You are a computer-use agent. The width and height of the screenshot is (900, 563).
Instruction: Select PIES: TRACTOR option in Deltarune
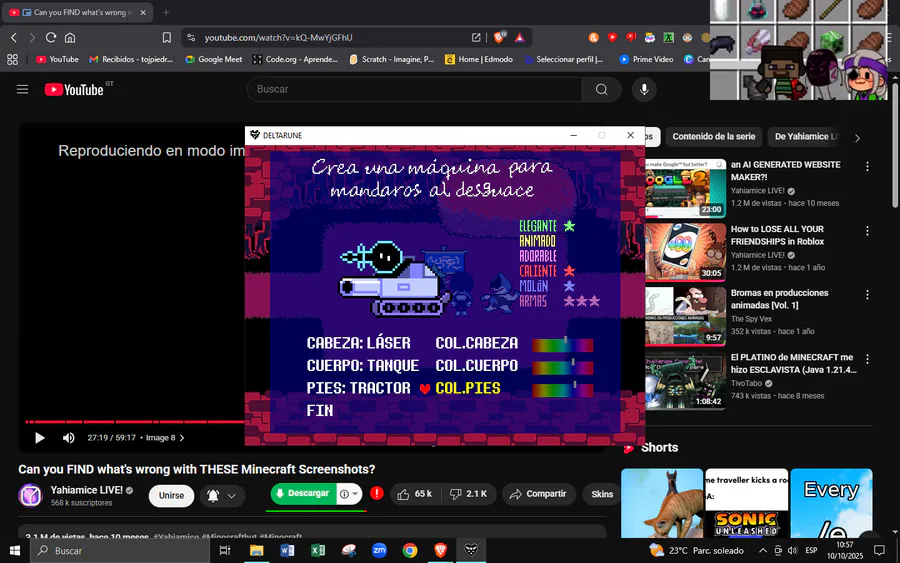click(358, 389)
